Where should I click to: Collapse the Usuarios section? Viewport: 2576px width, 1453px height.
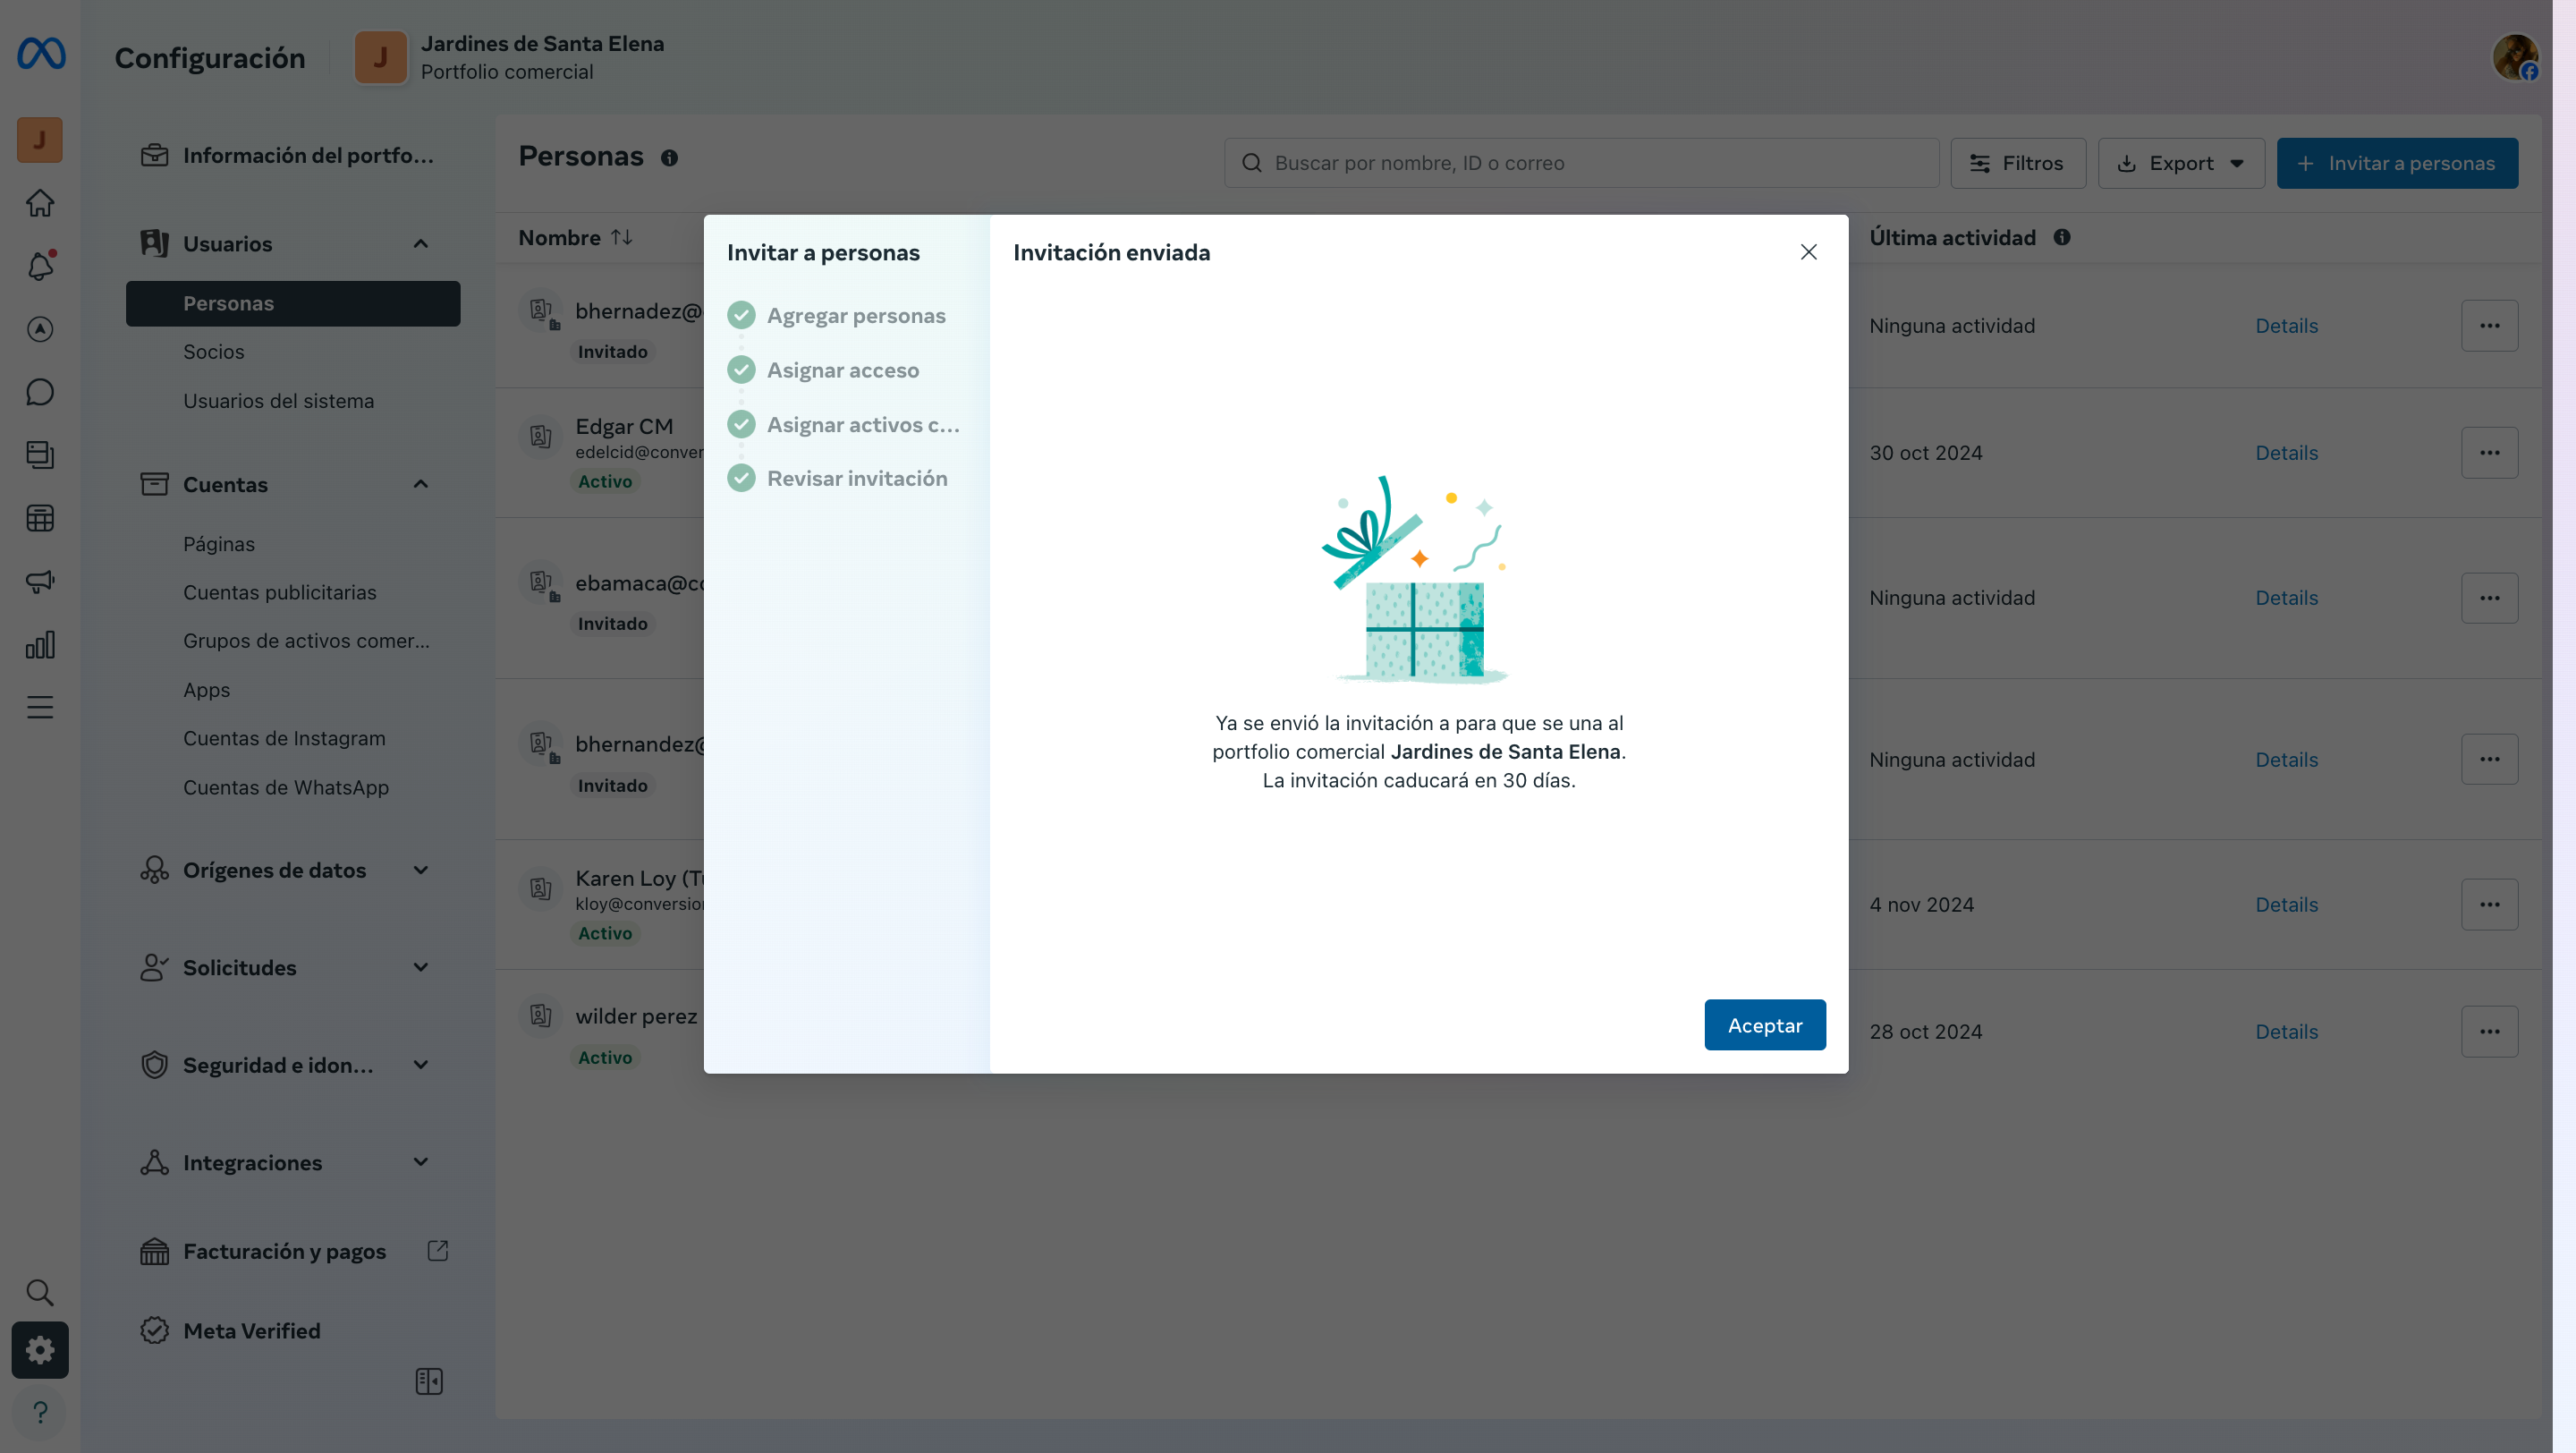421,244
